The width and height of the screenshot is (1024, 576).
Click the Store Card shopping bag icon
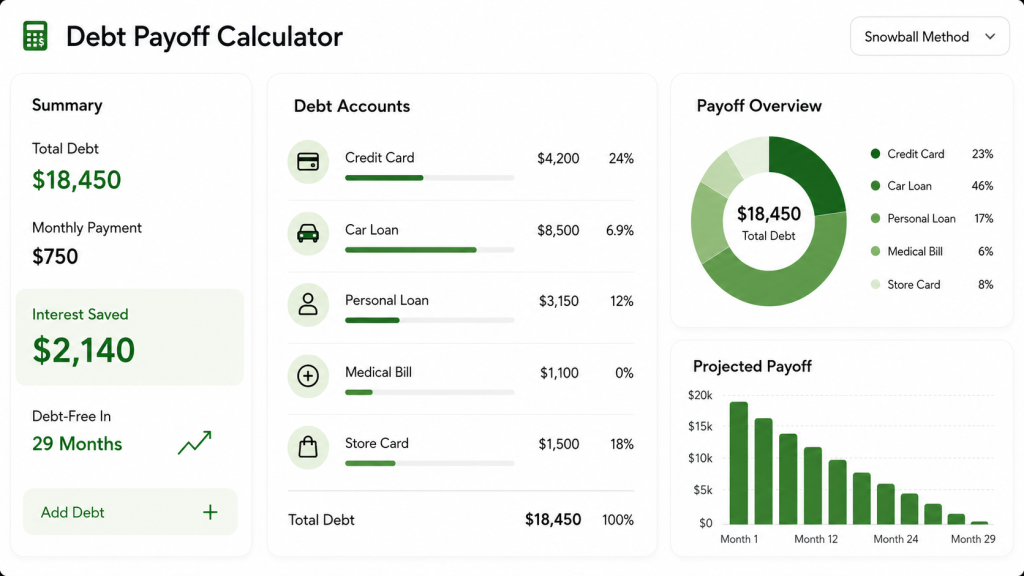coord(308,447)
